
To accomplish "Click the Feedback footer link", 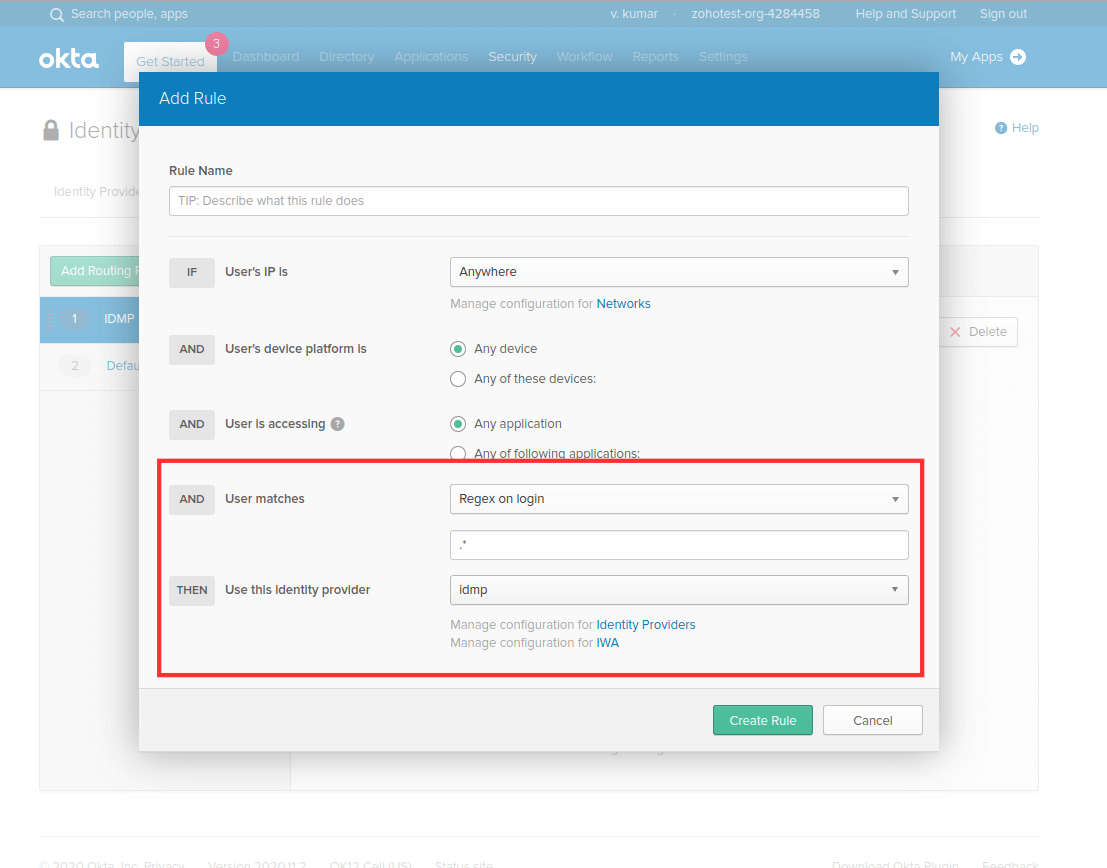I will (1010, 864).
